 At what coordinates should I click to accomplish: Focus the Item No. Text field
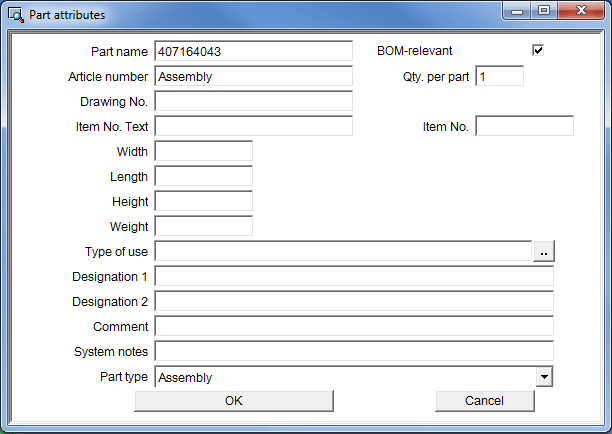tap(253, 126)
